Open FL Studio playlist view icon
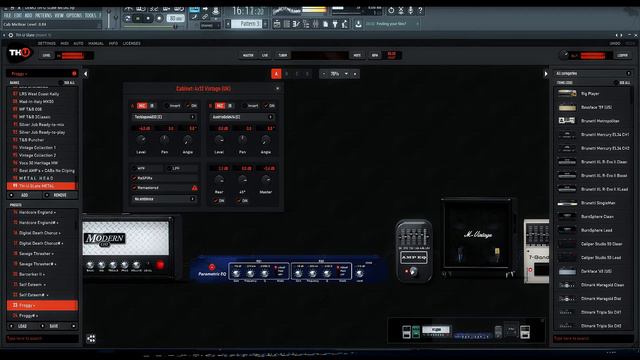Viewport: 640px width, 360px height. 277,24
